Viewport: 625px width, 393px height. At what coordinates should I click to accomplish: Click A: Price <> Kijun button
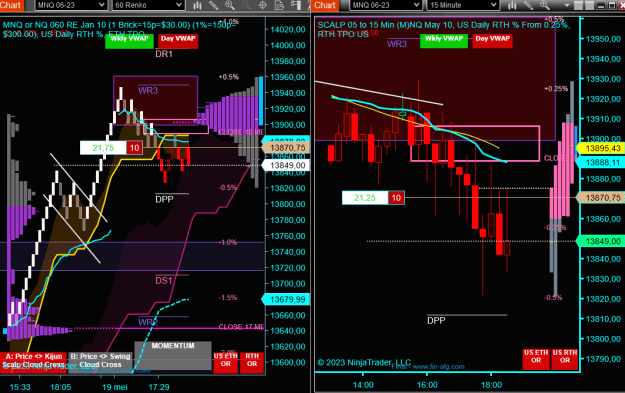[33, 362]
